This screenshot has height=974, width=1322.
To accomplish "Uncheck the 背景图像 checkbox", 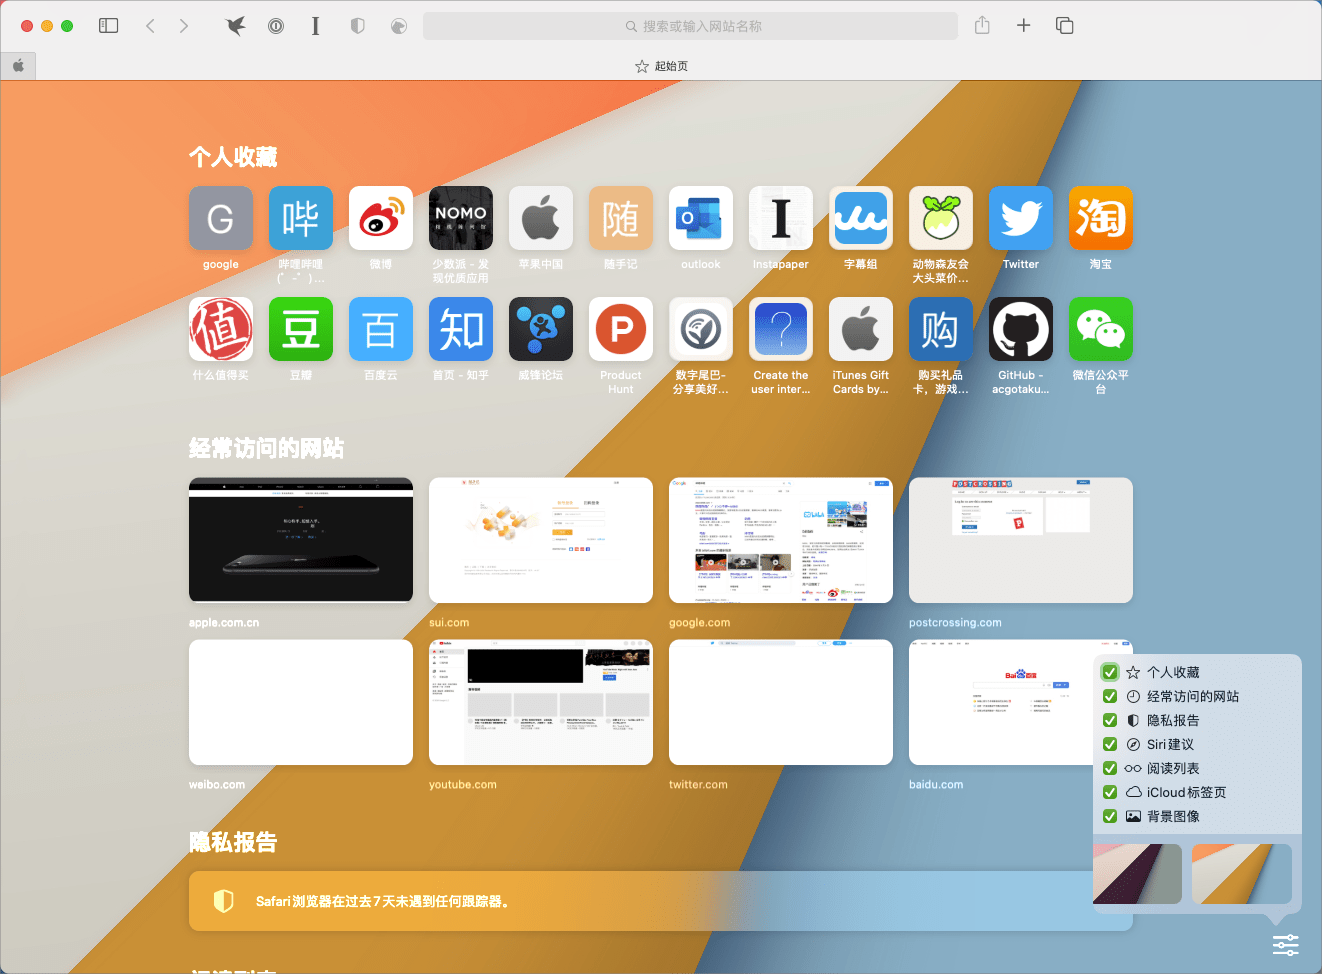I will 1110,816.
